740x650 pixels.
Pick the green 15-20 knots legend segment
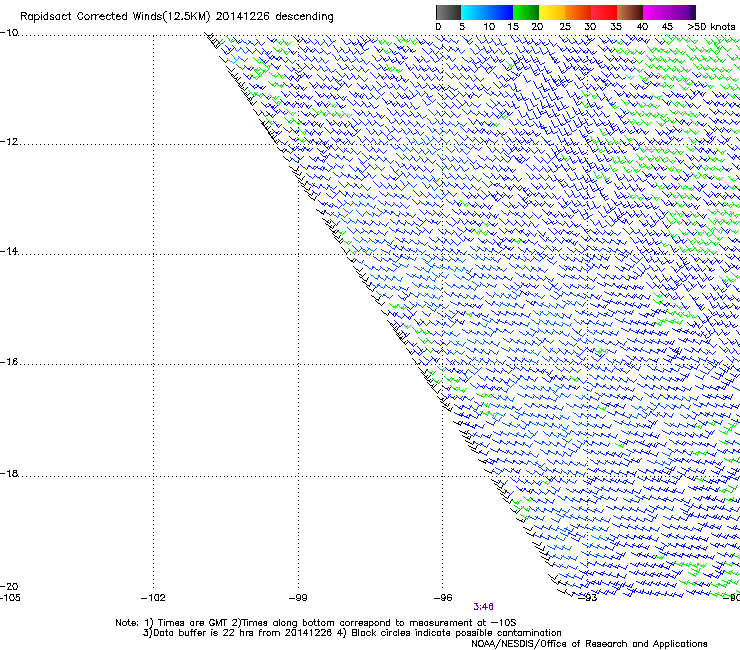tap(526, 12)
